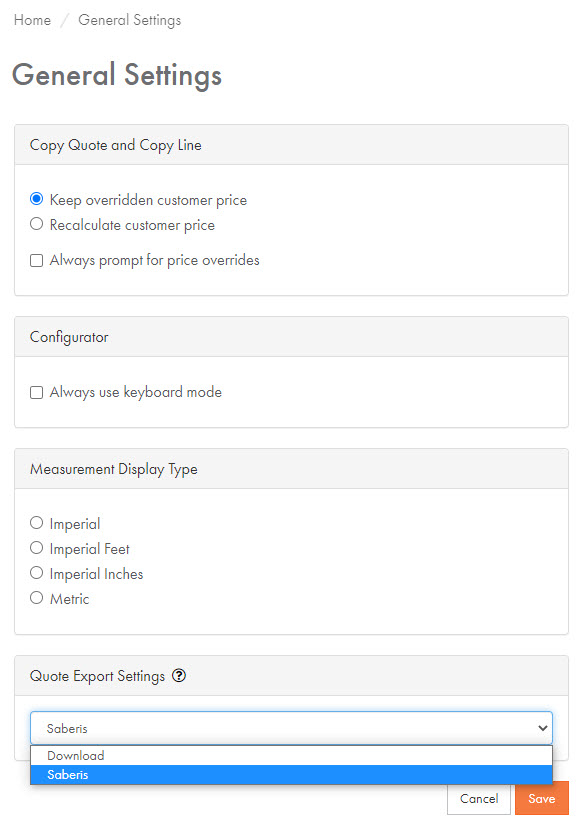Select Keep overridden customer price radio
581x818 pixels.
37,199
